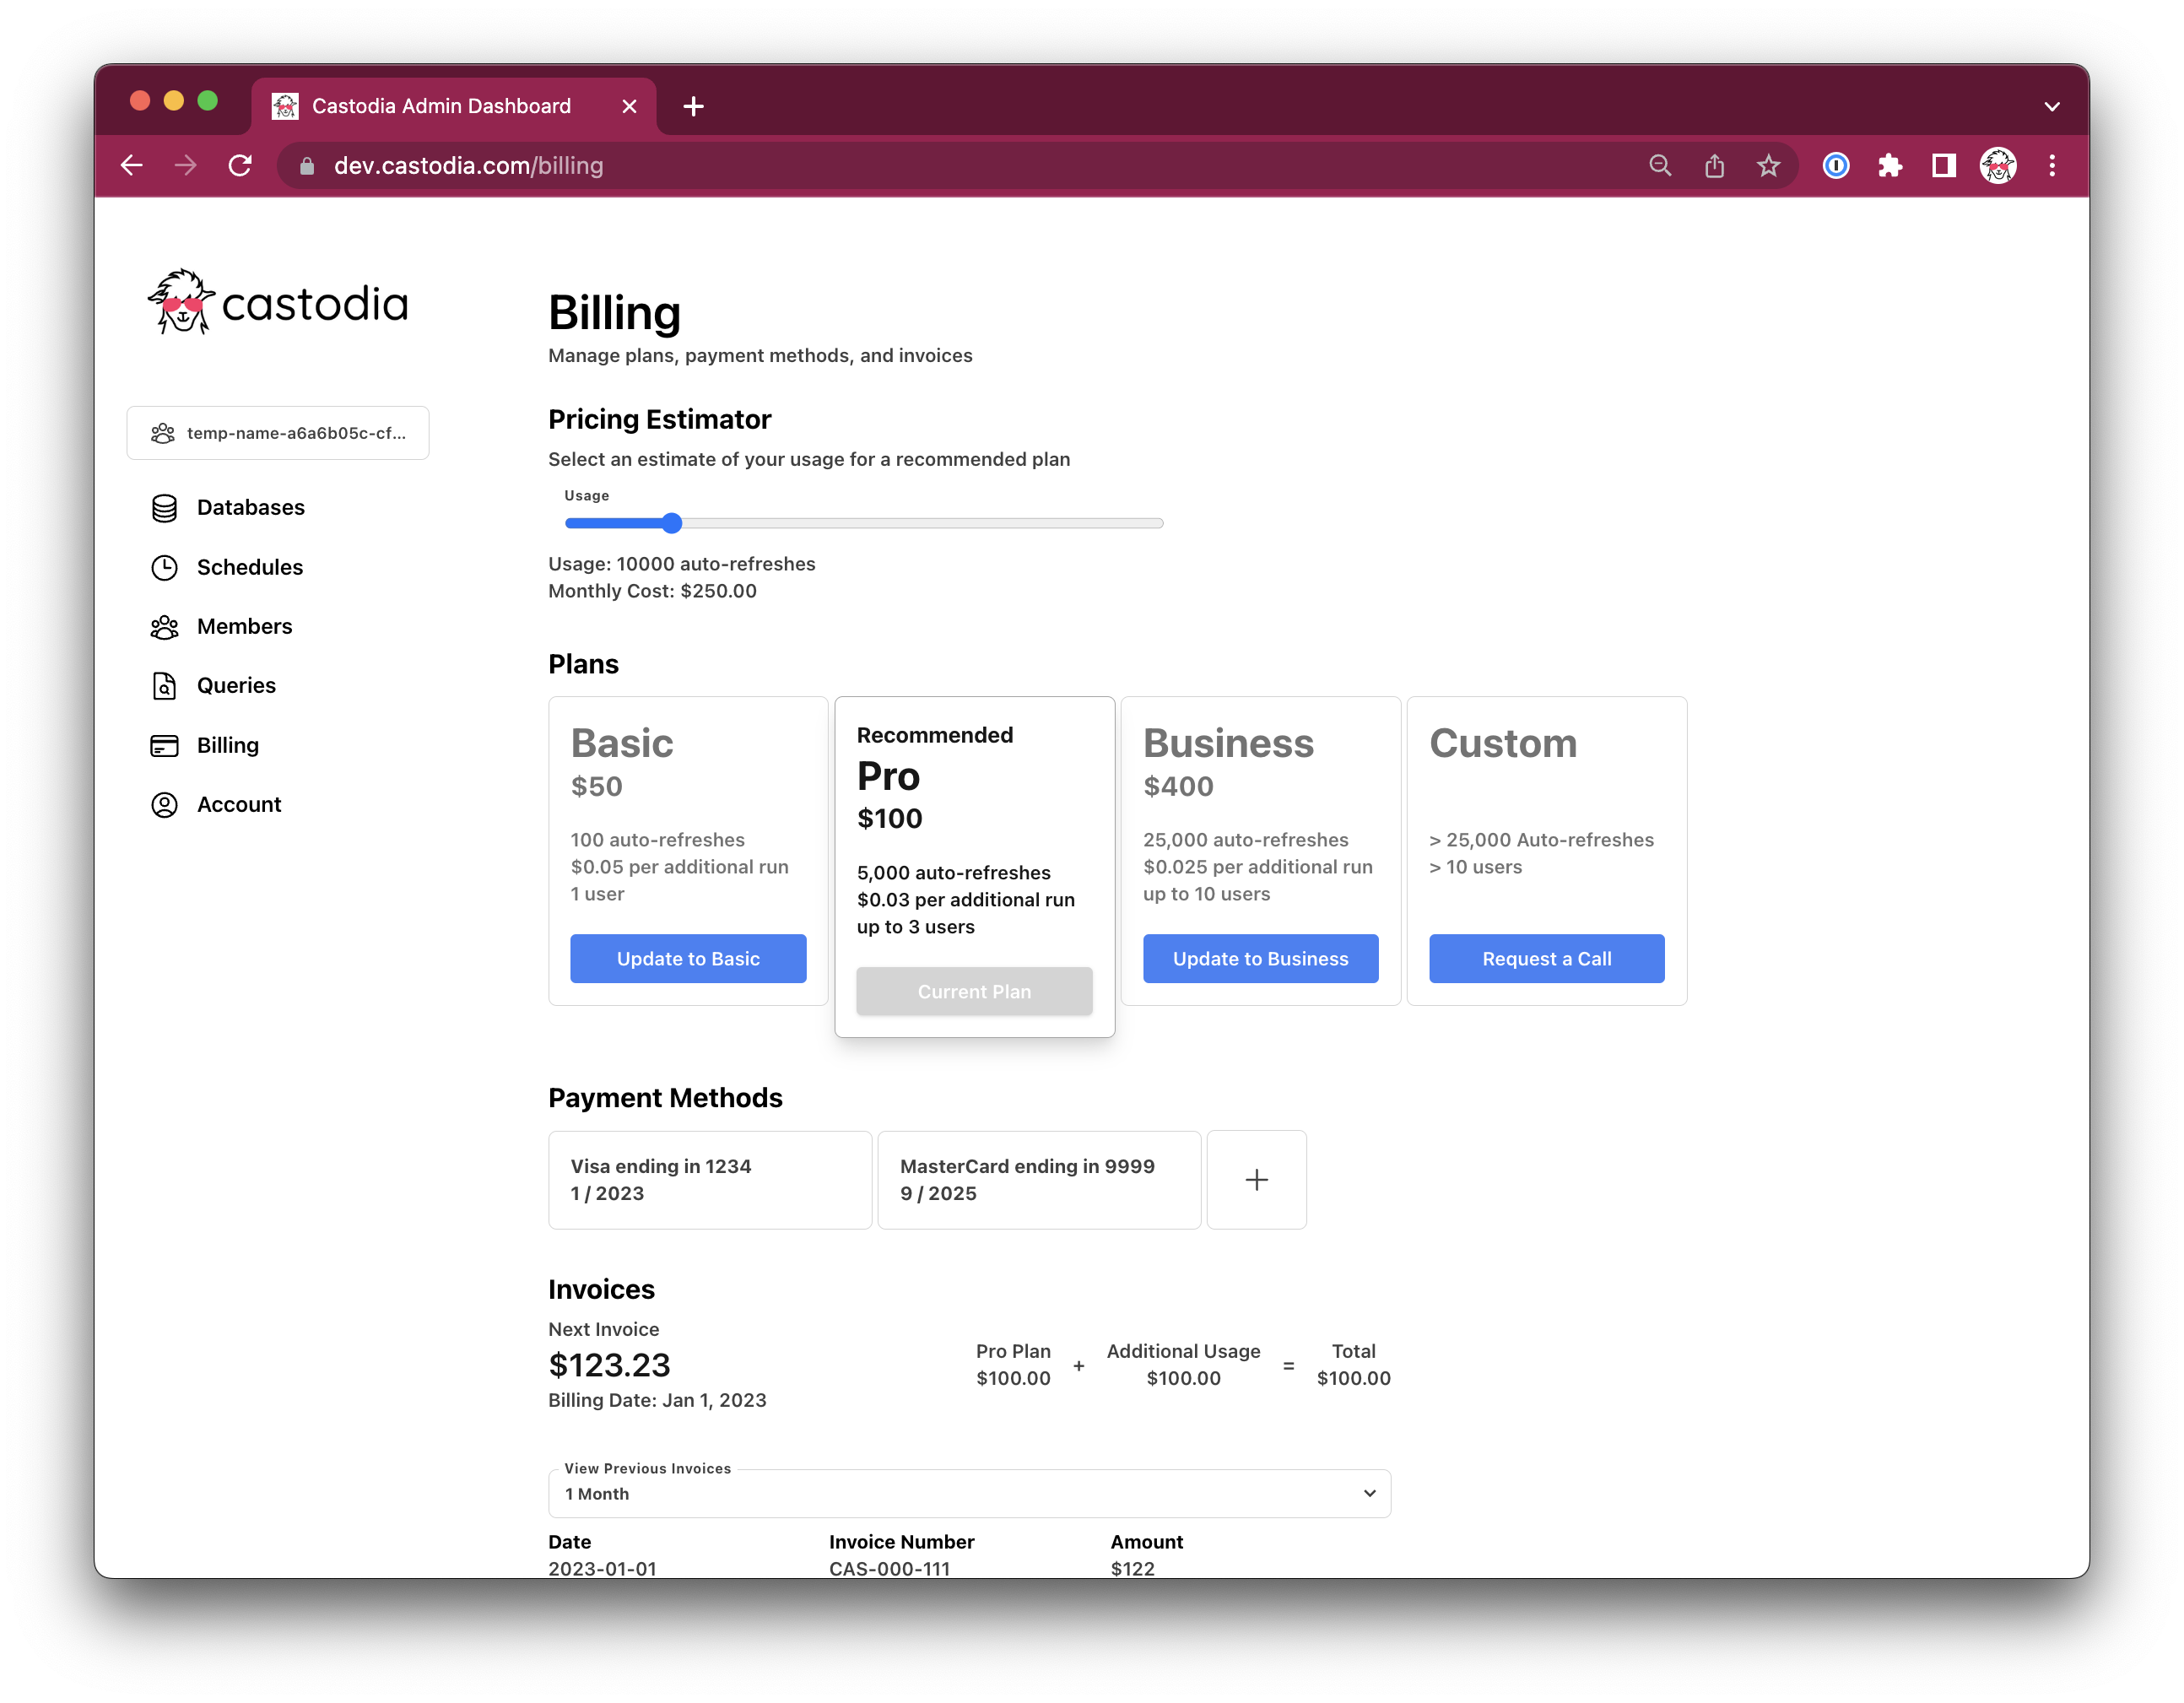Click the Schedules clock icon
This screenshot has height=1703, width=2184.
pyautogui.click(x=164, y=568)
